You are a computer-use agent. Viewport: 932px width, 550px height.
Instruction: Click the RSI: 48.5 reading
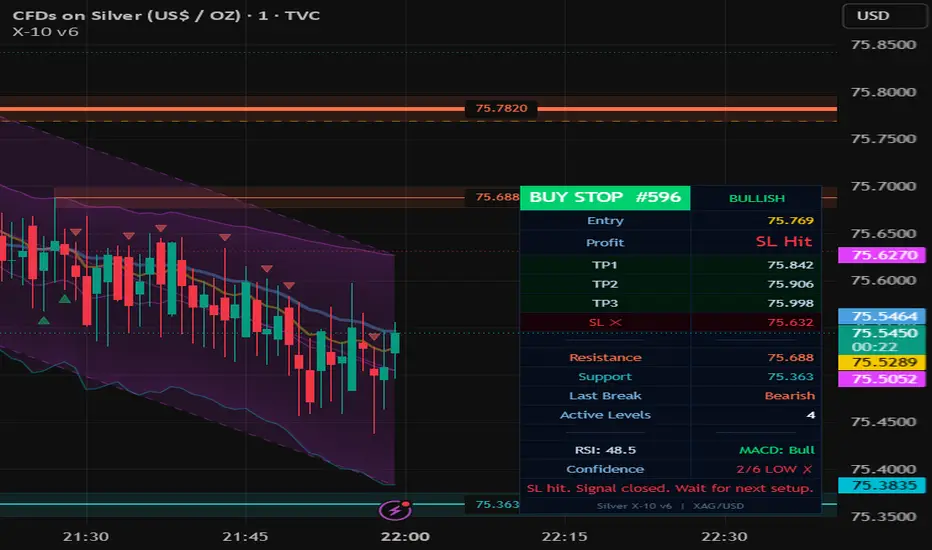[605, 450]
